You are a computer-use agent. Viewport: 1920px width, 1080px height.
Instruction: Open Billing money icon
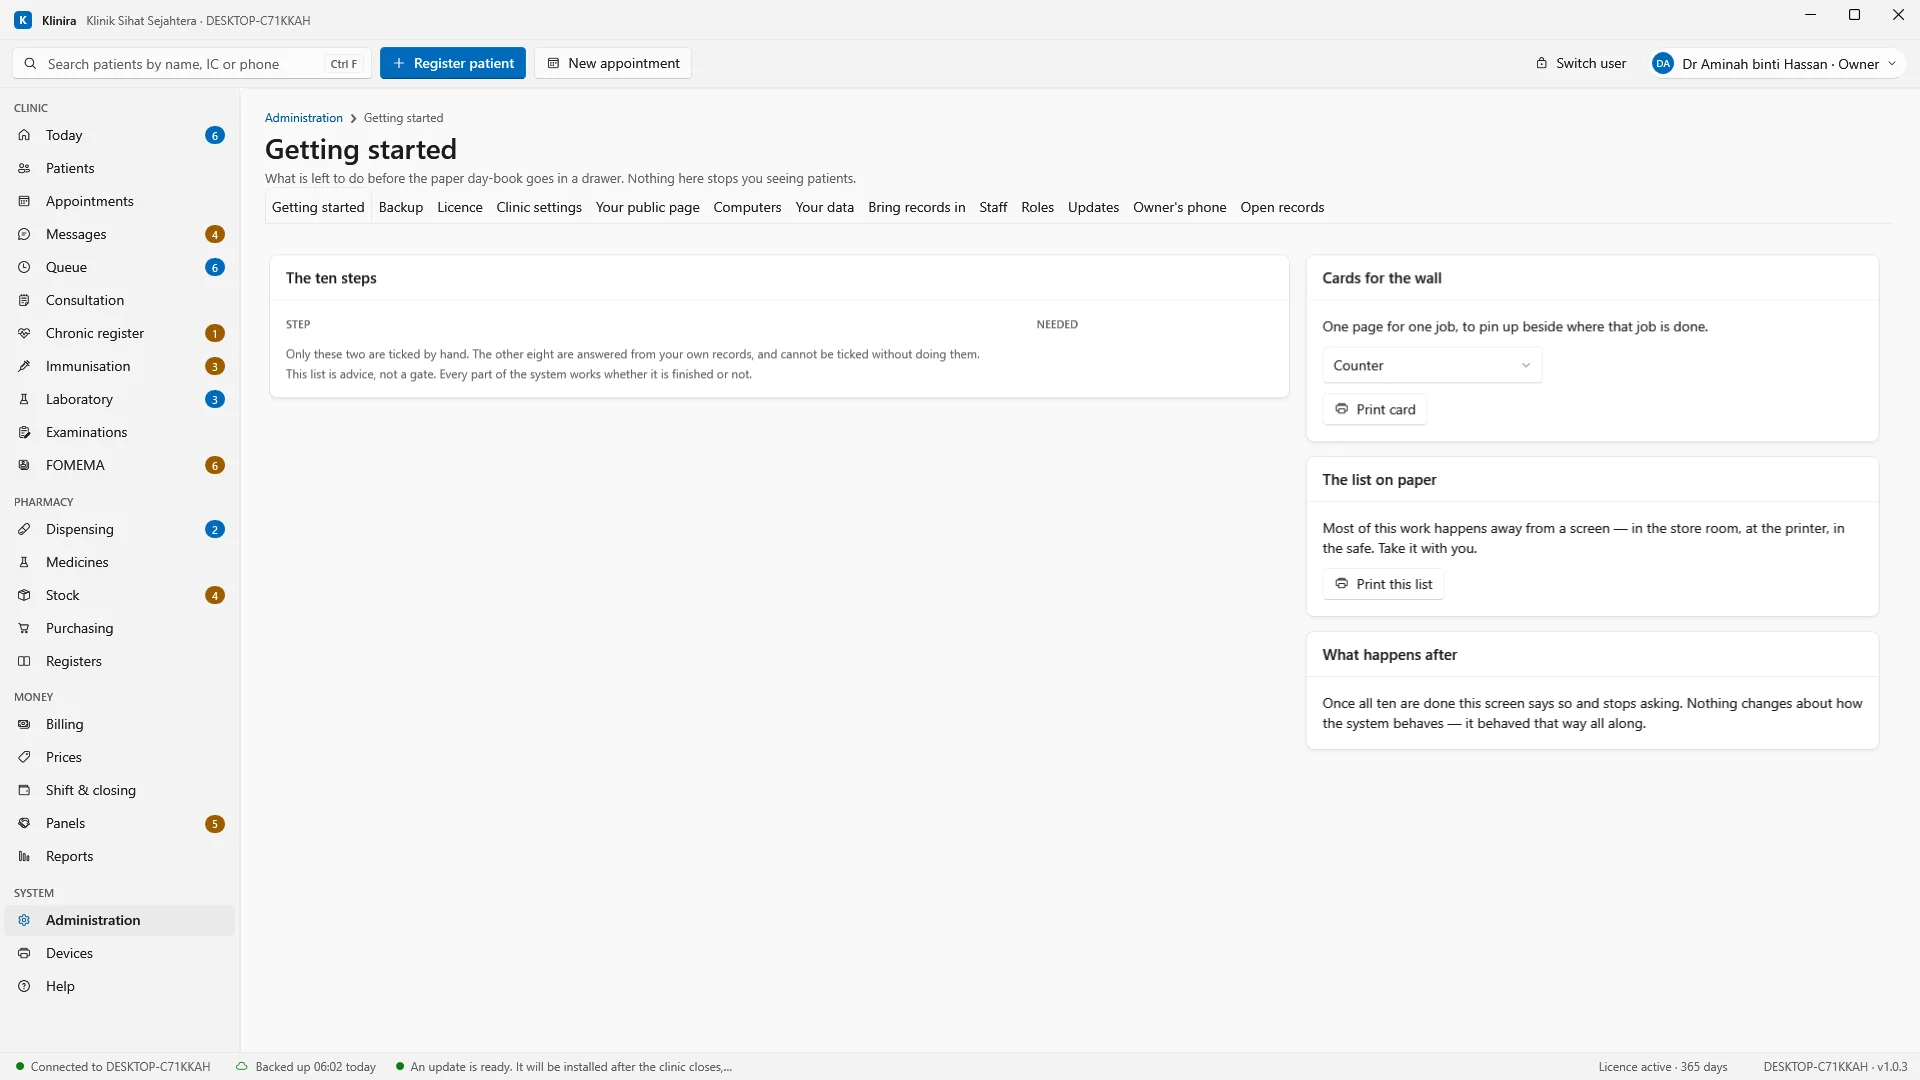pos(24,724)
